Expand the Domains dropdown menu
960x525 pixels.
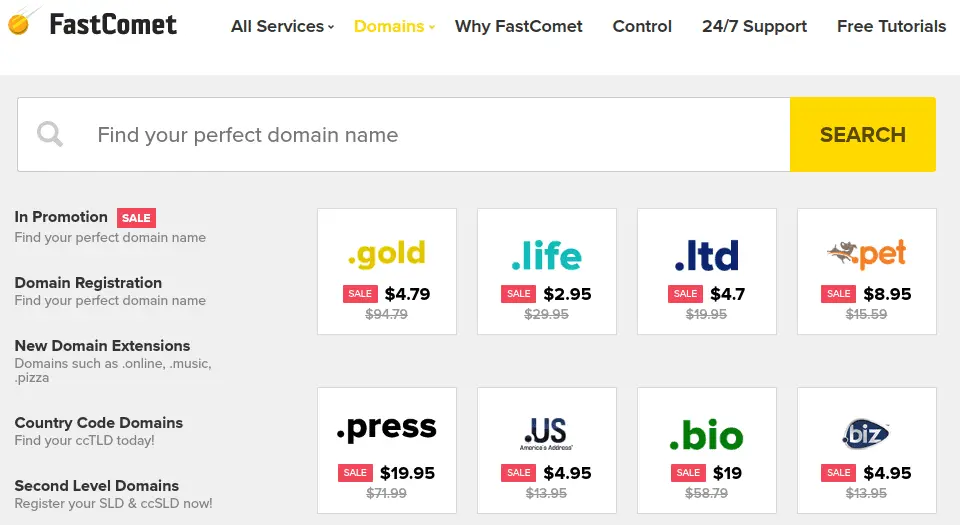(x=394, y=26)
